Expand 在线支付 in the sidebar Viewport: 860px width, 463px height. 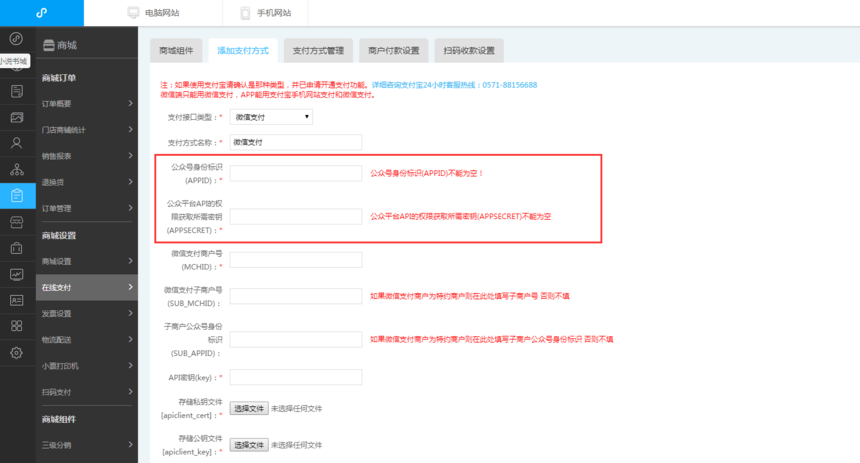[x=87, y=288]
